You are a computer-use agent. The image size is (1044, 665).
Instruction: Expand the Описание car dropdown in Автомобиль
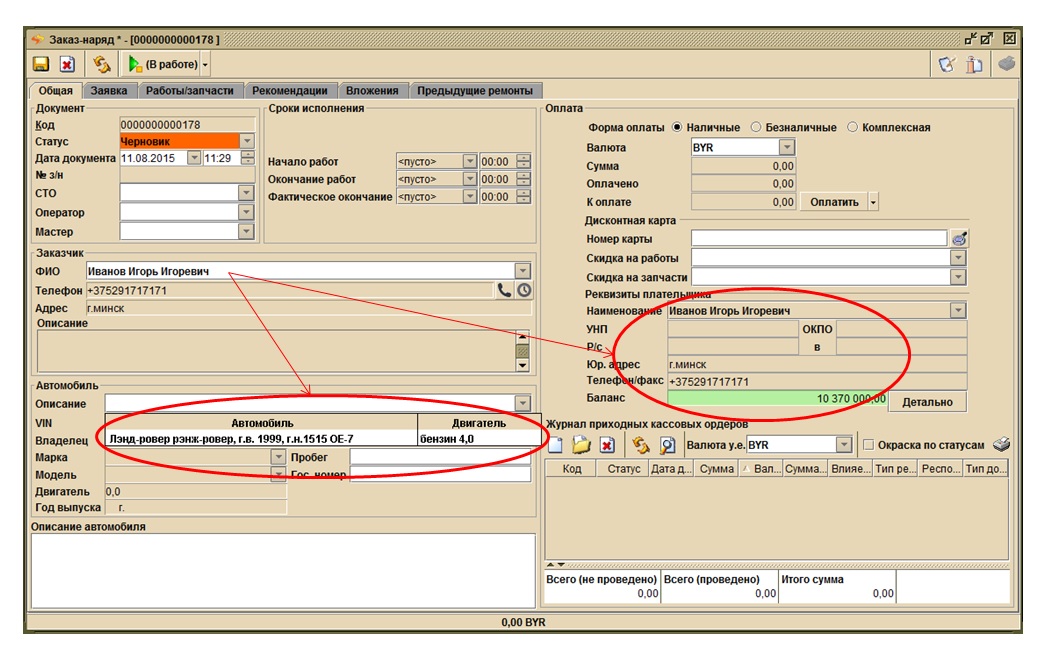pos(523,403)
